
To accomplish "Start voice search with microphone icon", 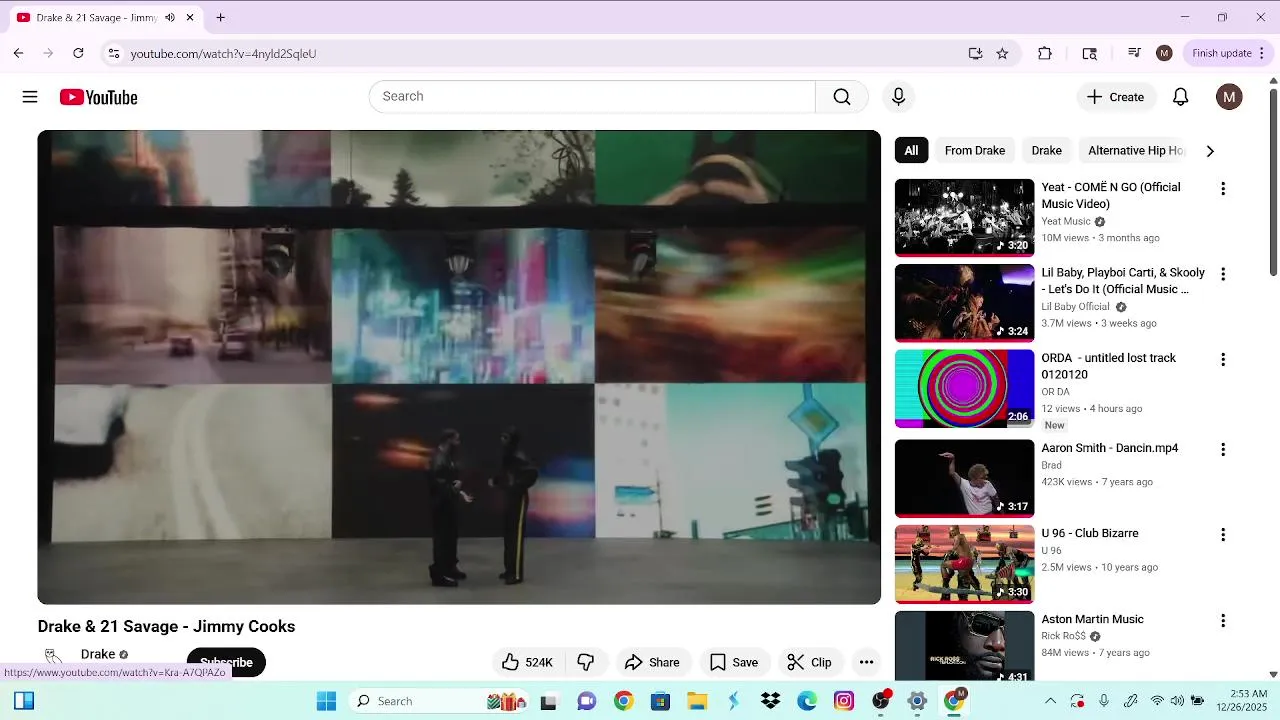I will coord(898,97).
